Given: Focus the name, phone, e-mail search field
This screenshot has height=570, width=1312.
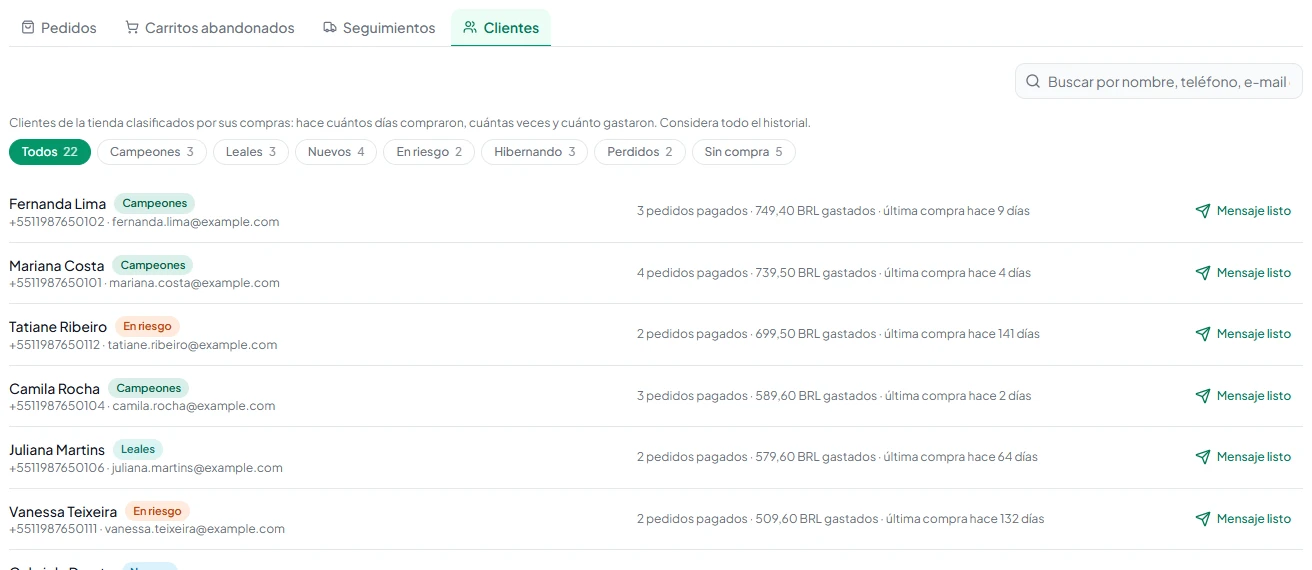Looking at the screenshot, I should point(1159,82).
